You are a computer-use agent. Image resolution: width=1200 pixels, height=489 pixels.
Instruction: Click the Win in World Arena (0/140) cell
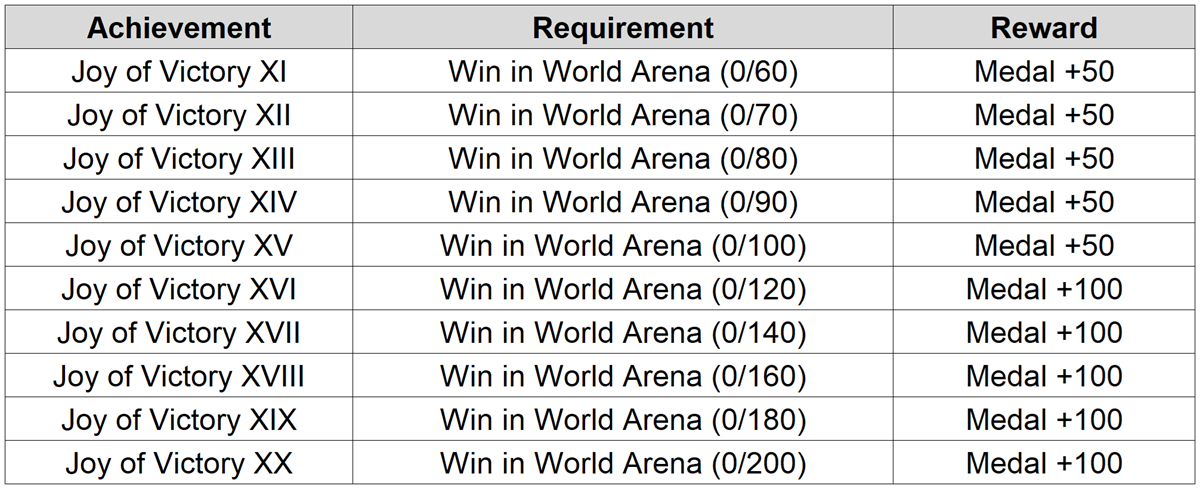click(x=623, y=333)
